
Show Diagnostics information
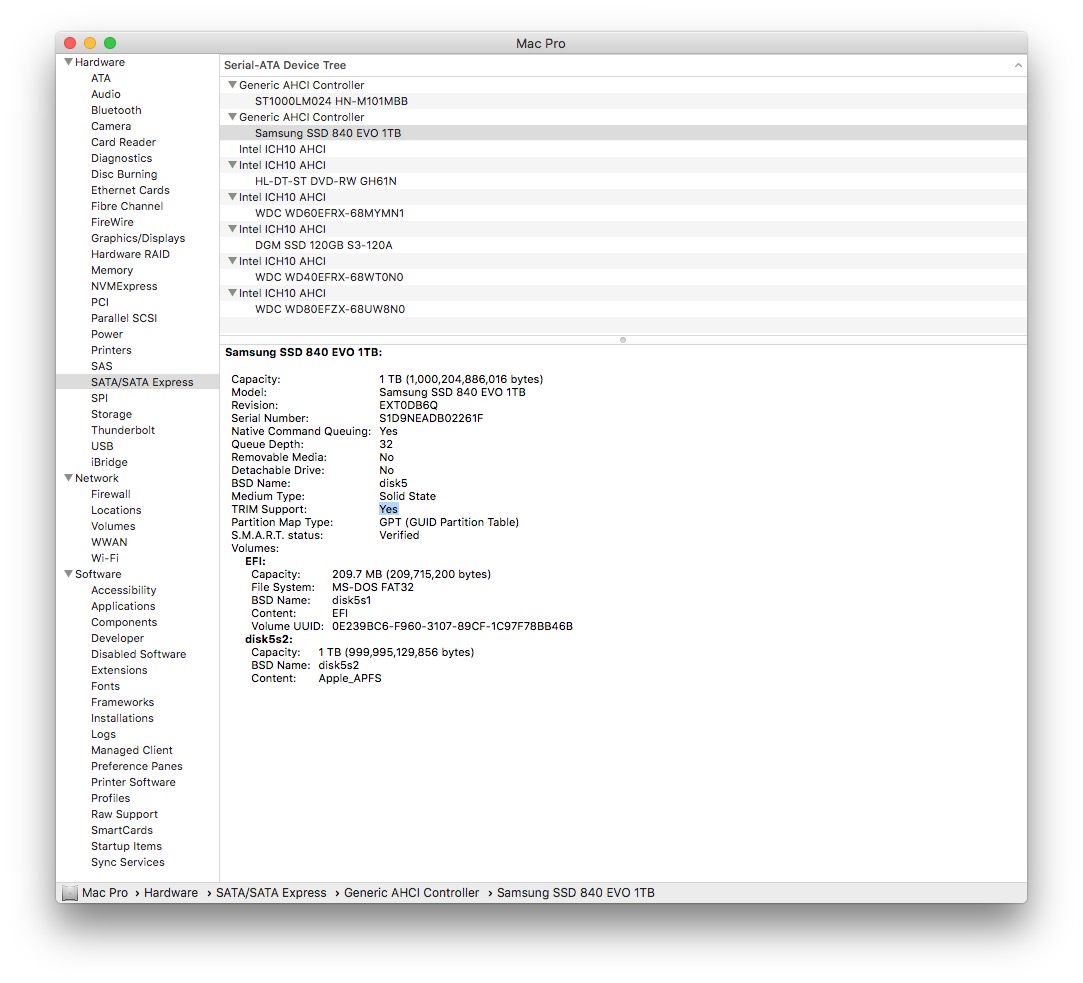pyautogui.click(x=122, y=158)
